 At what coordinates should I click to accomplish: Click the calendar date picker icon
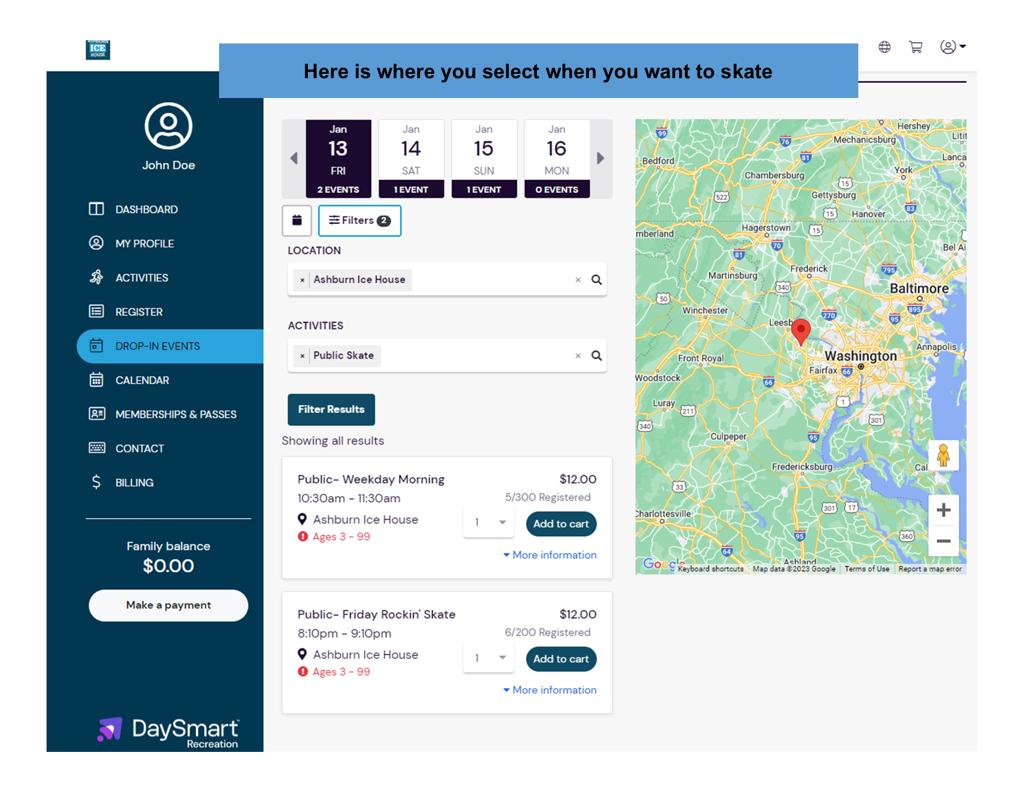297,221
